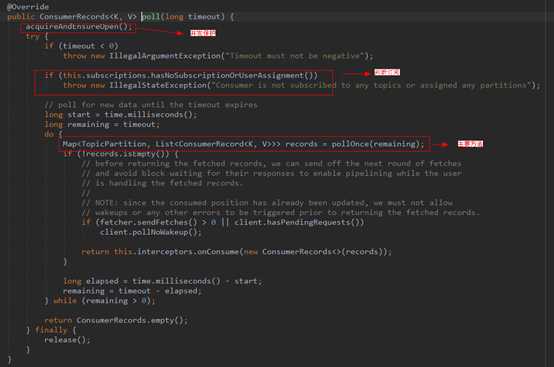Viewport: 554px width, 367px height.
Task: Click the release() call
Action: [x=67, y=340]
